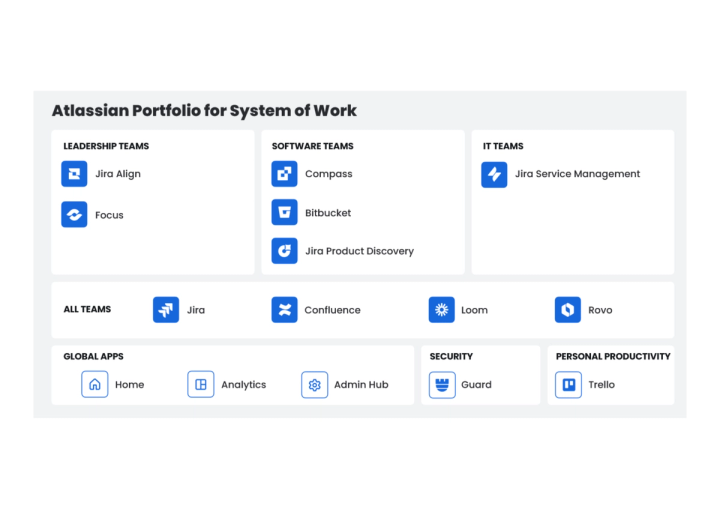Image resolution: width=720 pixels, height=509 pixels.
Task: Click the Rovo hexagon icon
Action: coord(568,310)
